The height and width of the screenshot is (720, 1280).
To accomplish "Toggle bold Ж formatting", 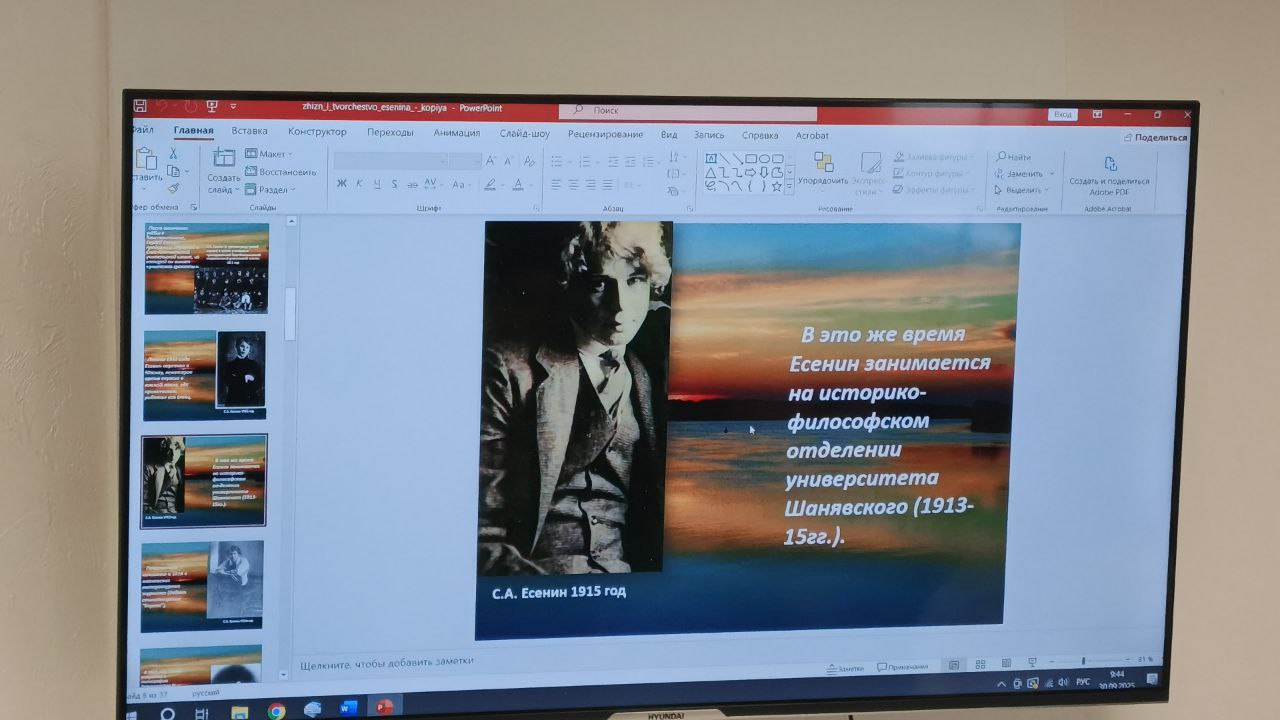I will (342, 184).
